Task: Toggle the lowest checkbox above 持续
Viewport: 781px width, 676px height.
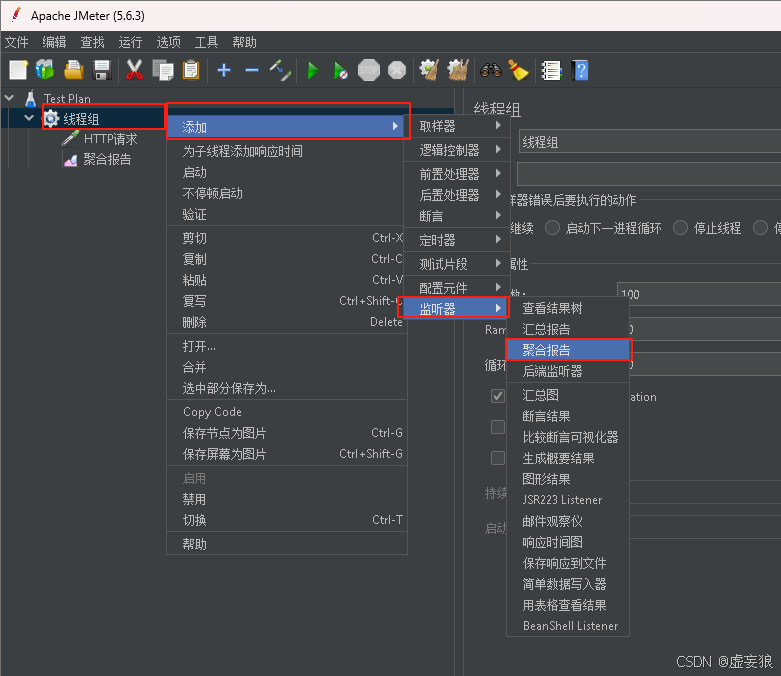Action: pyautogui.click(x=498, y=458)
